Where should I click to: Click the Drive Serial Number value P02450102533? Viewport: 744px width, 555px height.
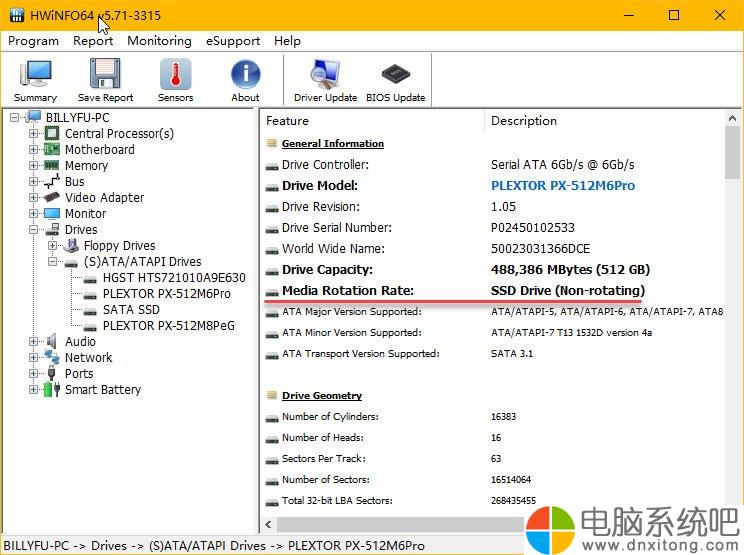click(532, 228)
